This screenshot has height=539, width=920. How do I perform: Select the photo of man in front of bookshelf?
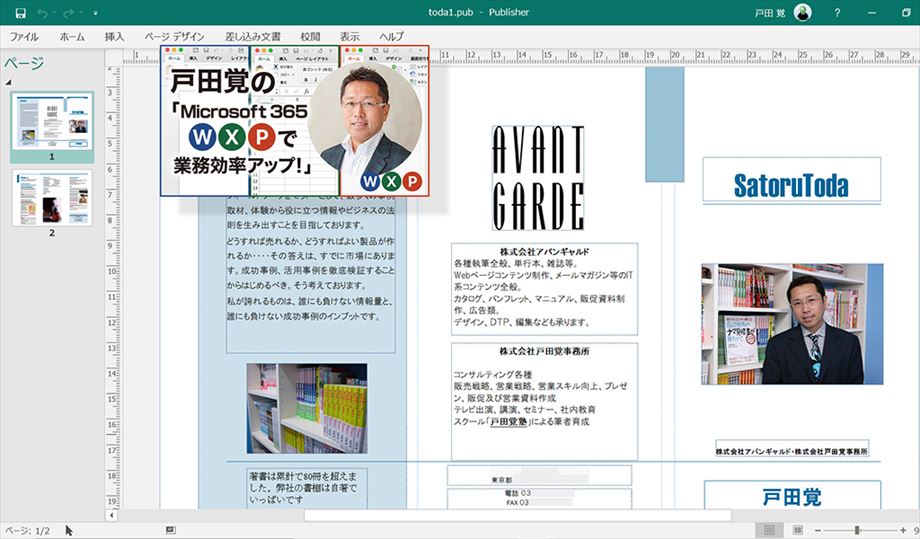click(792, 324)
